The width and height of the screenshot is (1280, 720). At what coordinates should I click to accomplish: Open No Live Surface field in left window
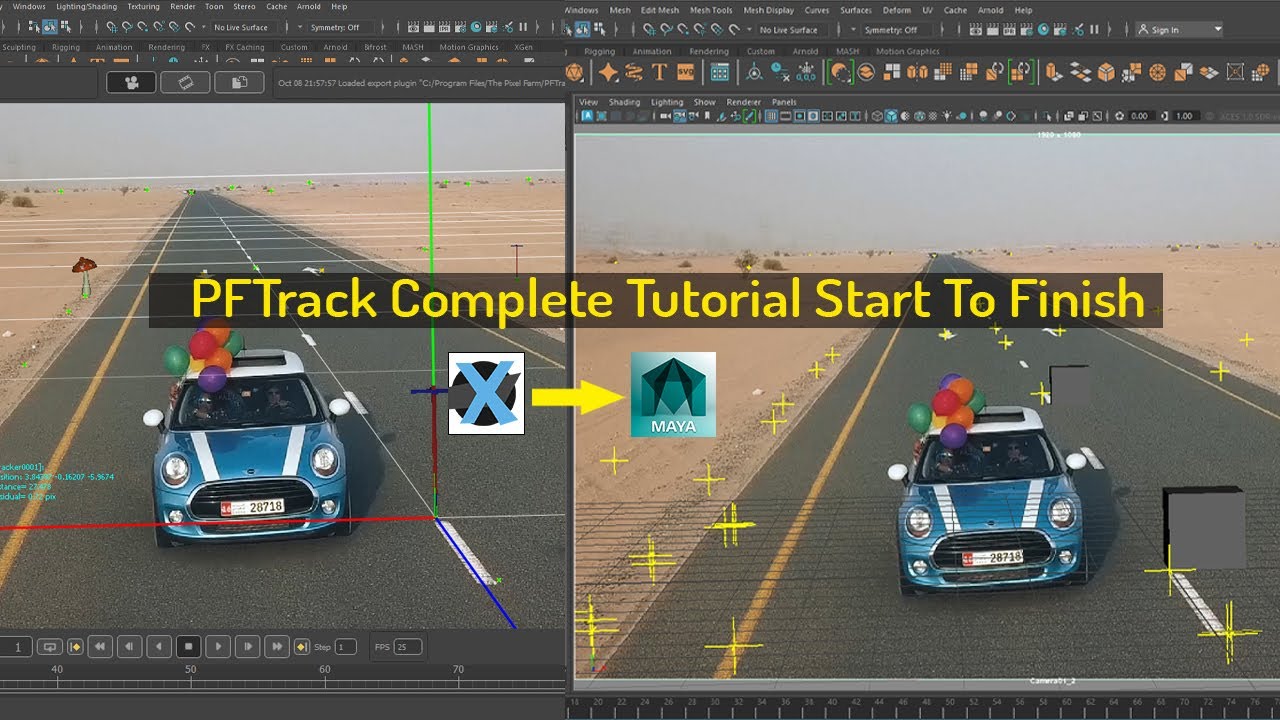[x=245, y=27]
